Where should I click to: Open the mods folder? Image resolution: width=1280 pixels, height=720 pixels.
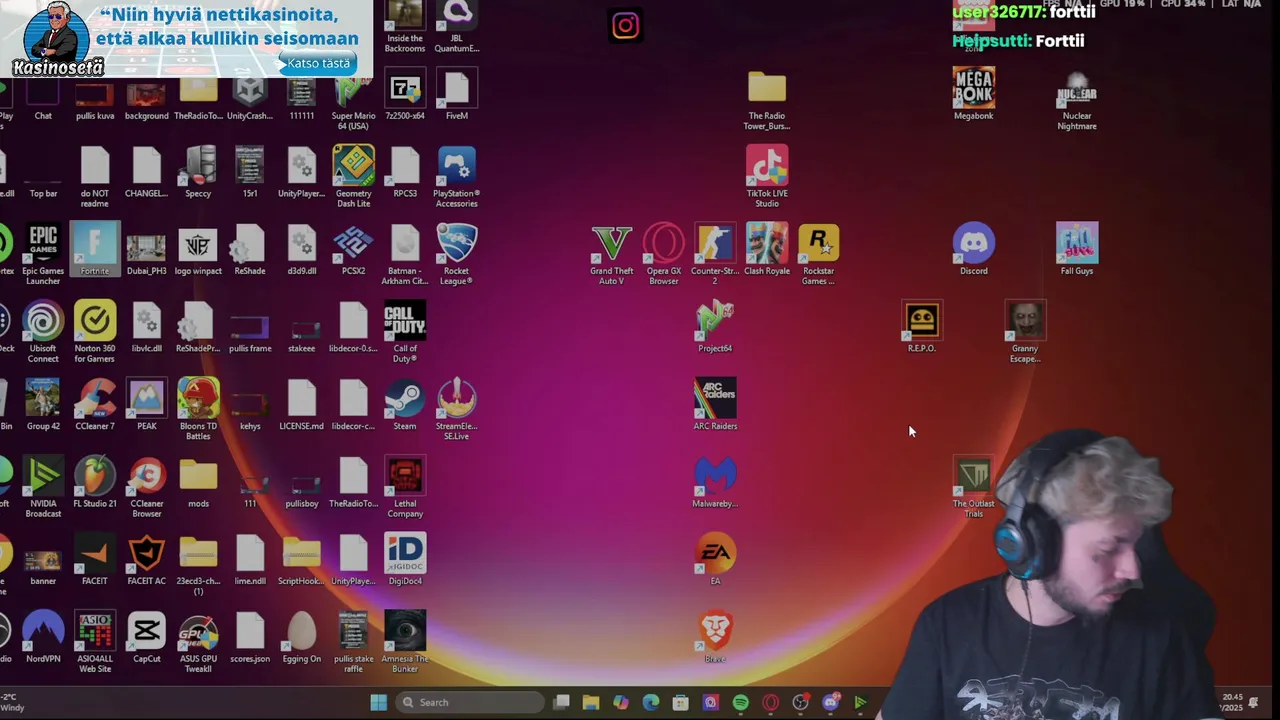click(198, 482)
